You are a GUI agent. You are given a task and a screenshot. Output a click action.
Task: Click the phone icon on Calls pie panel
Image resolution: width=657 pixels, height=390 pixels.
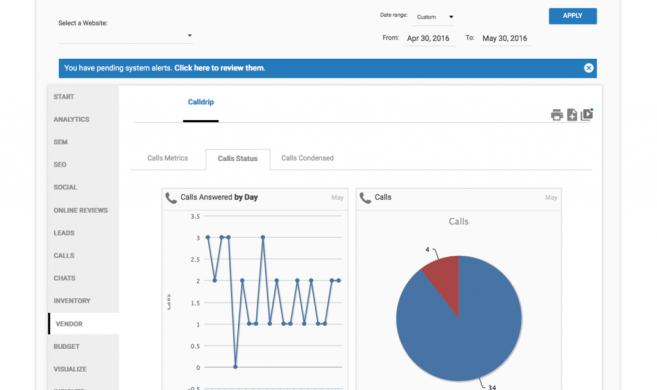pos(365,198)
